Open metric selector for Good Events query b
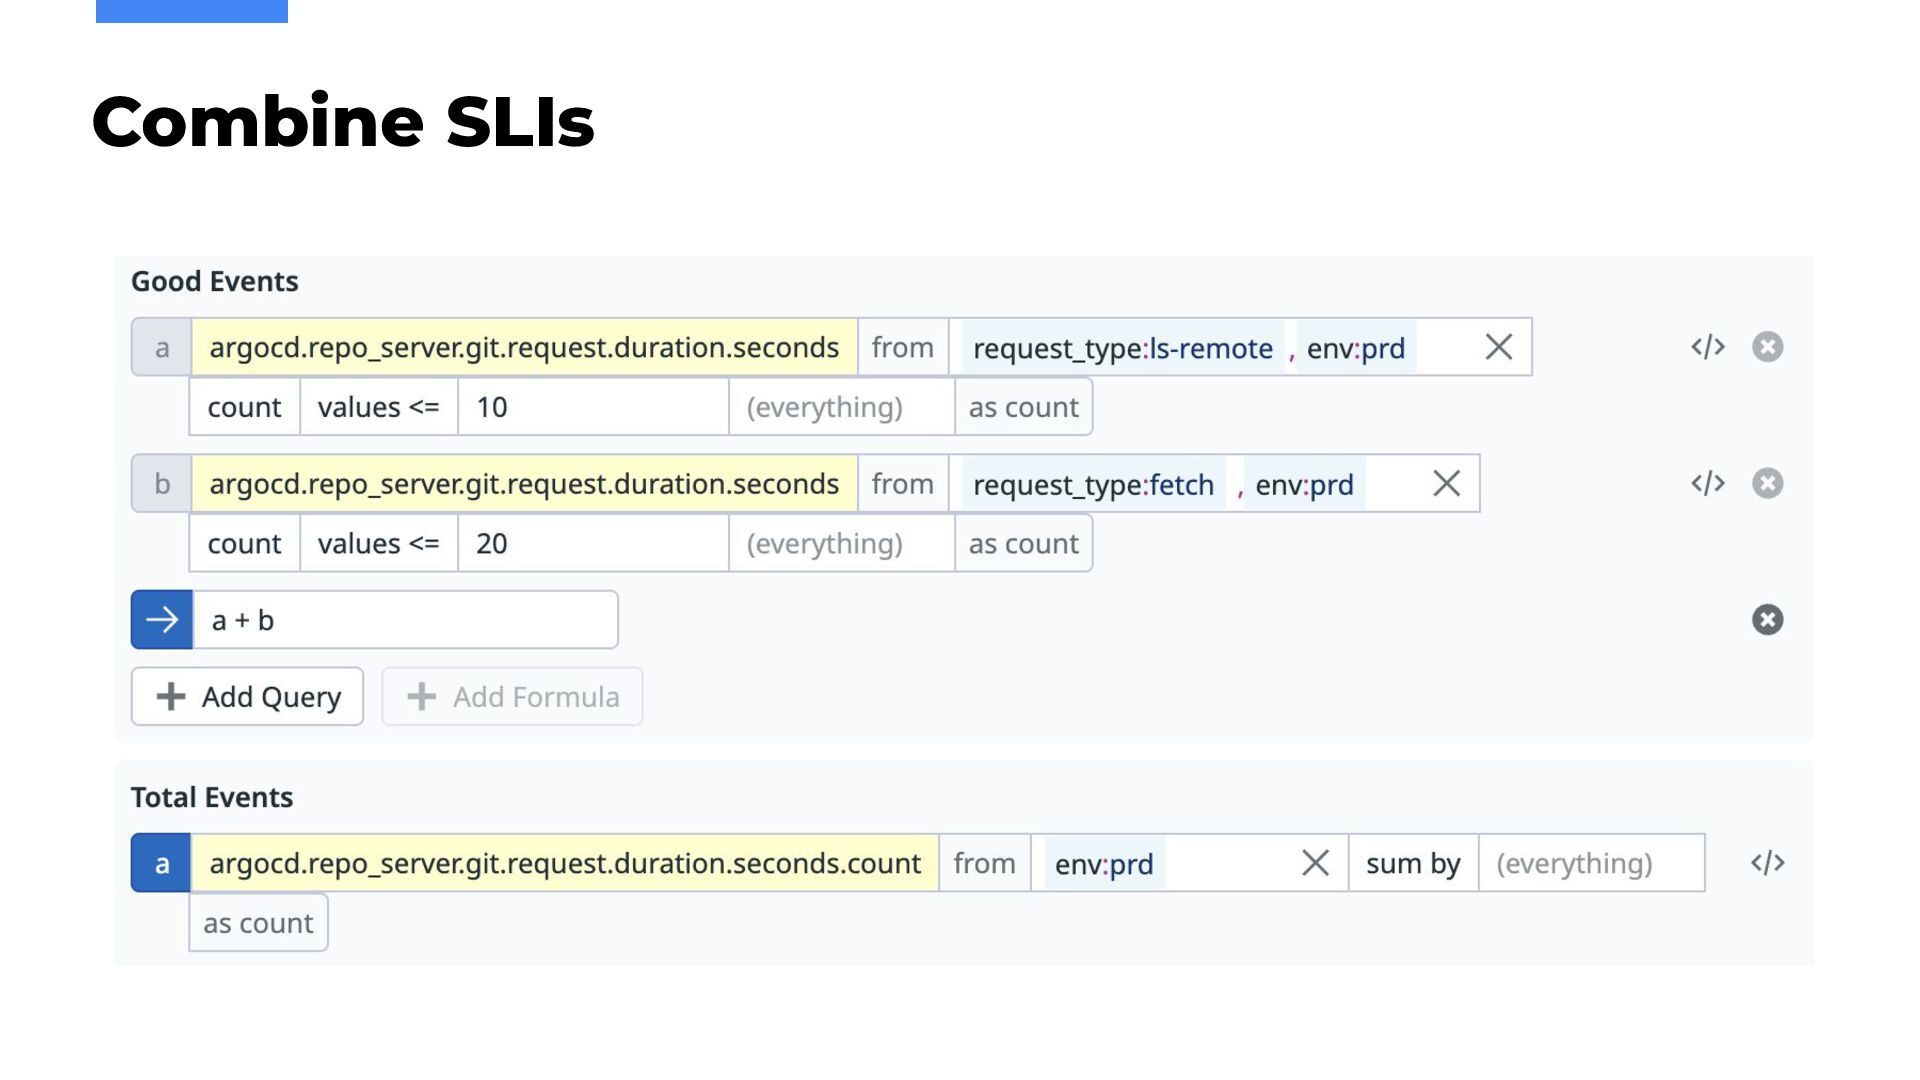1920x1080 pixels. [524, 484]
